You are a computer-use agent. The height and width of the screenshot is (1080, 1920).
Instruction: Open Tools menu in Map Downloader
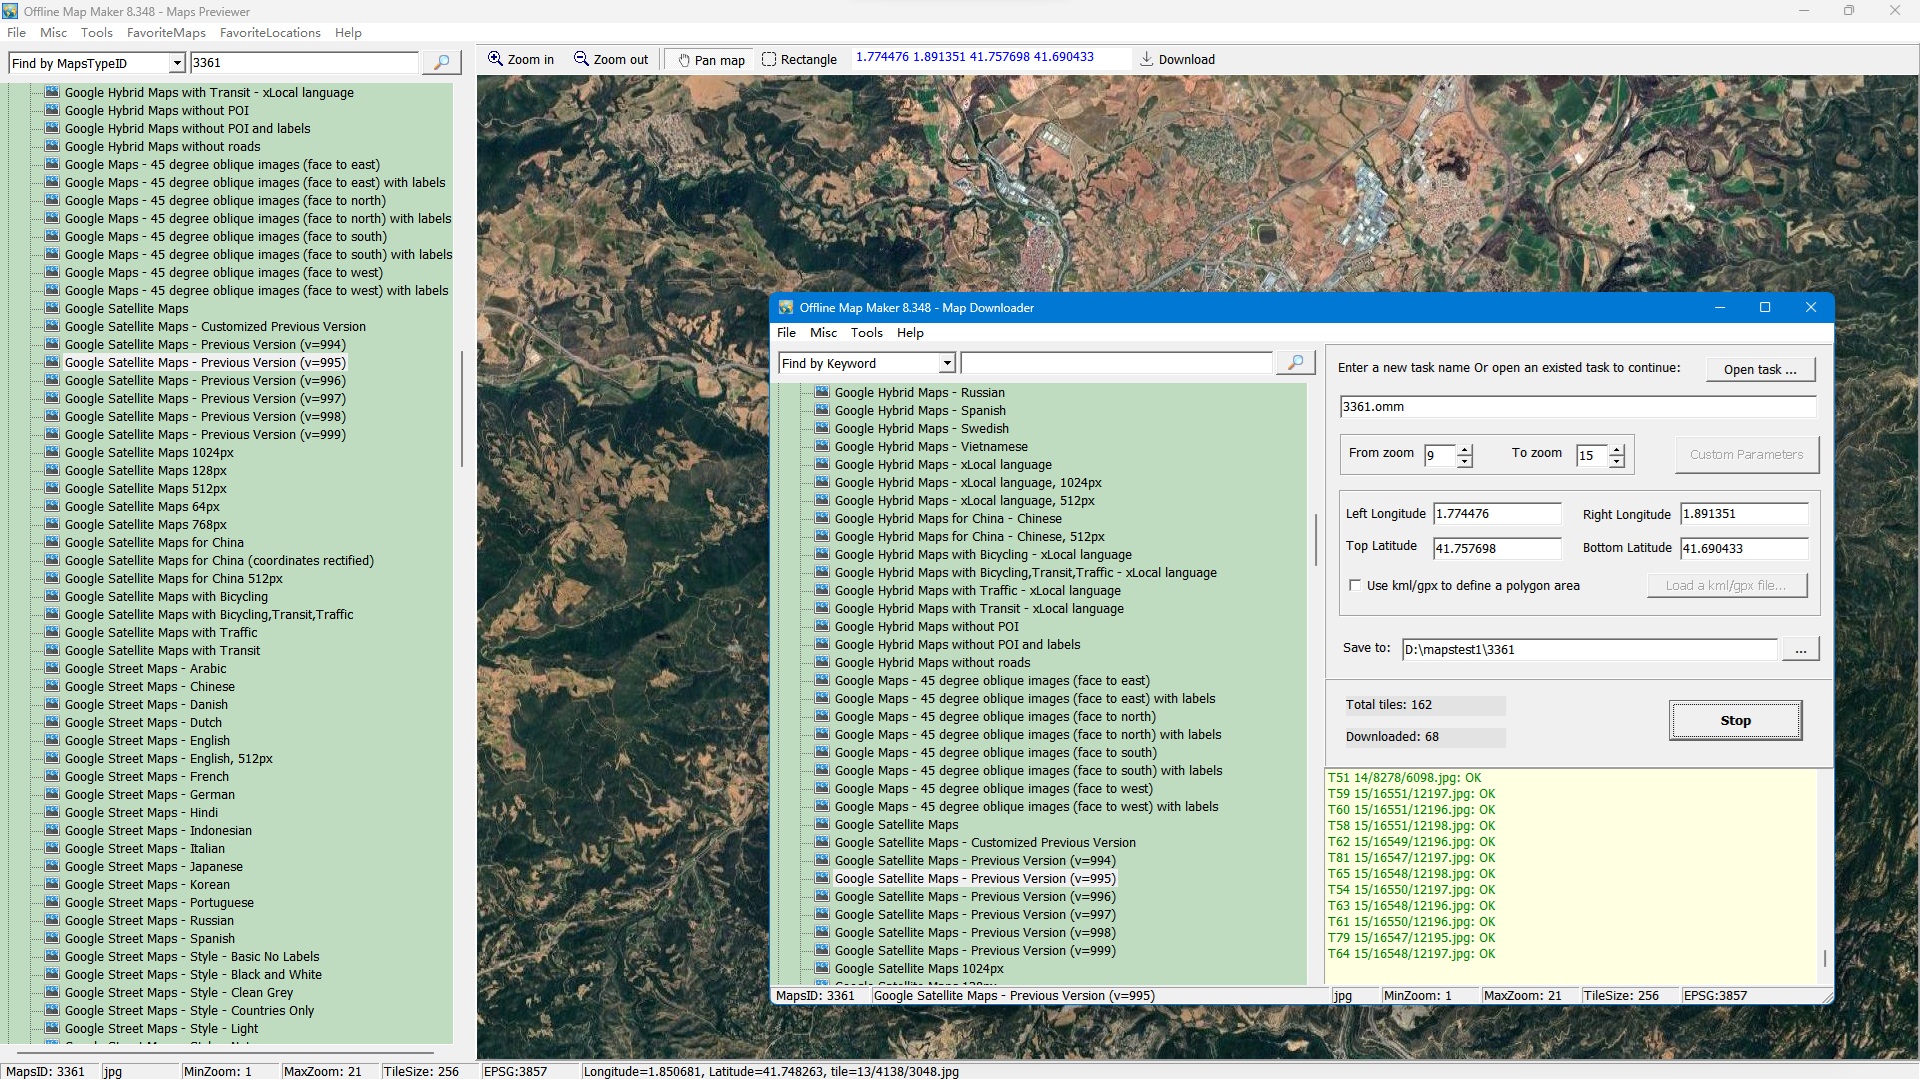(866, 333)
